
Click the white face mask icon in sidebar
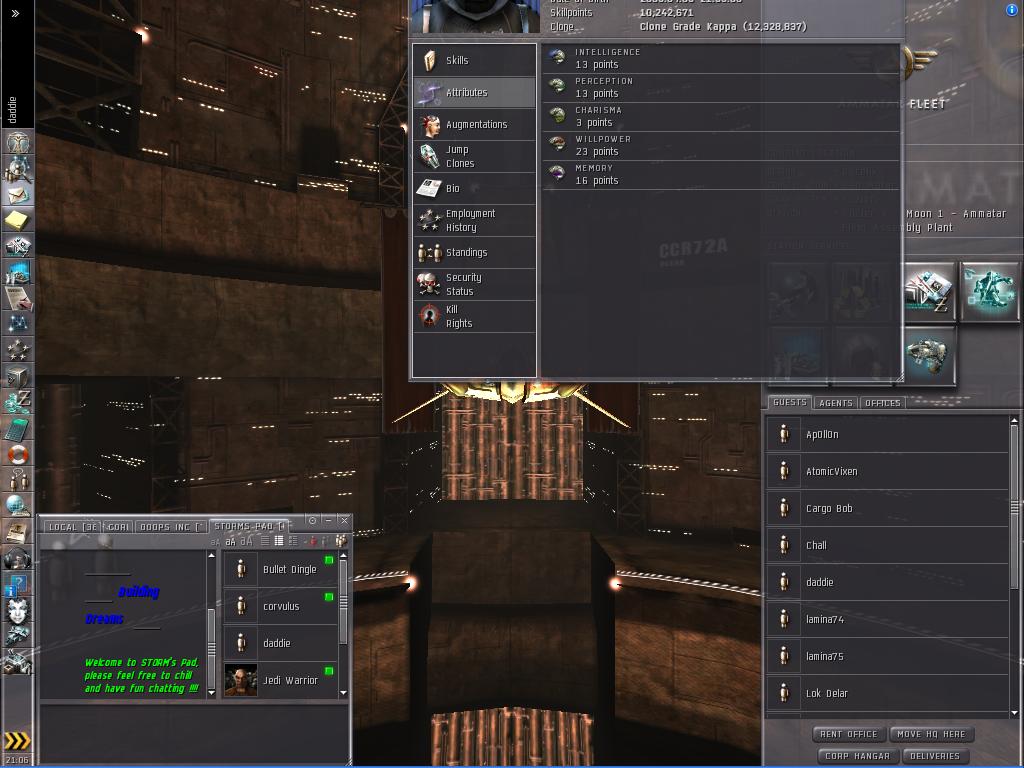[x=18, y=611]
